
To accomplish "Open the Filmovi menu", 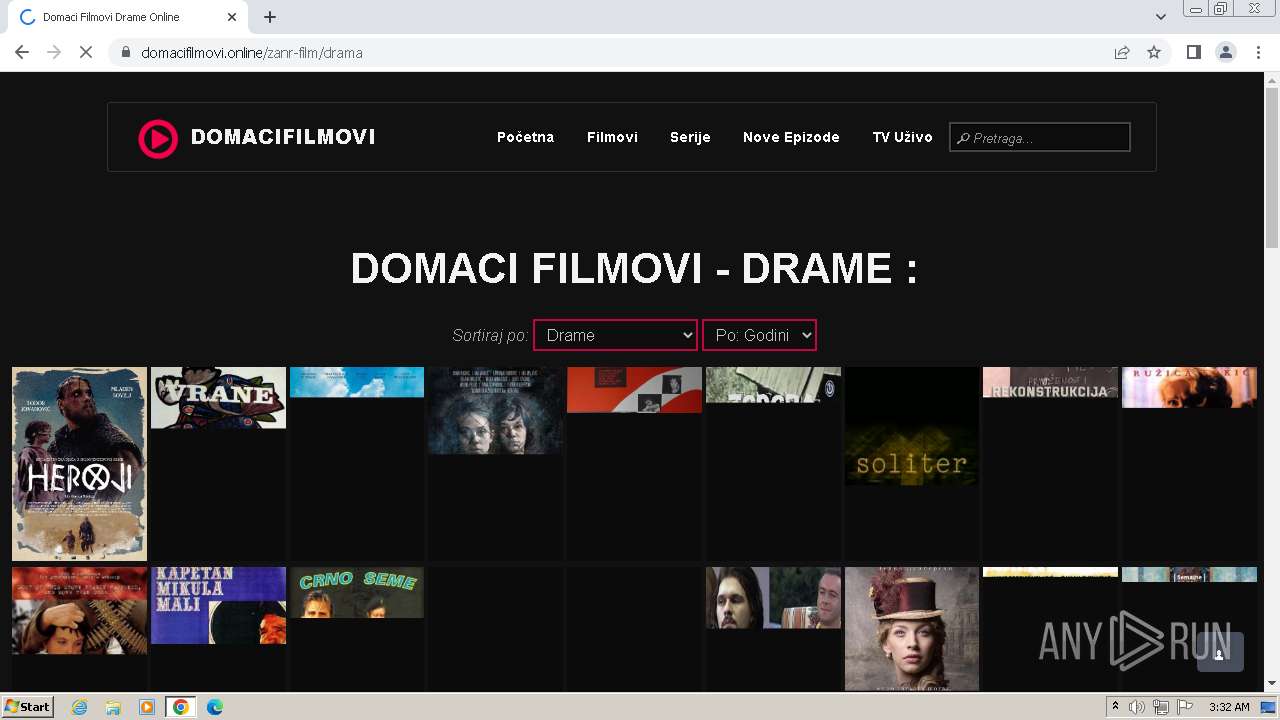I will [x=612, y=137].
